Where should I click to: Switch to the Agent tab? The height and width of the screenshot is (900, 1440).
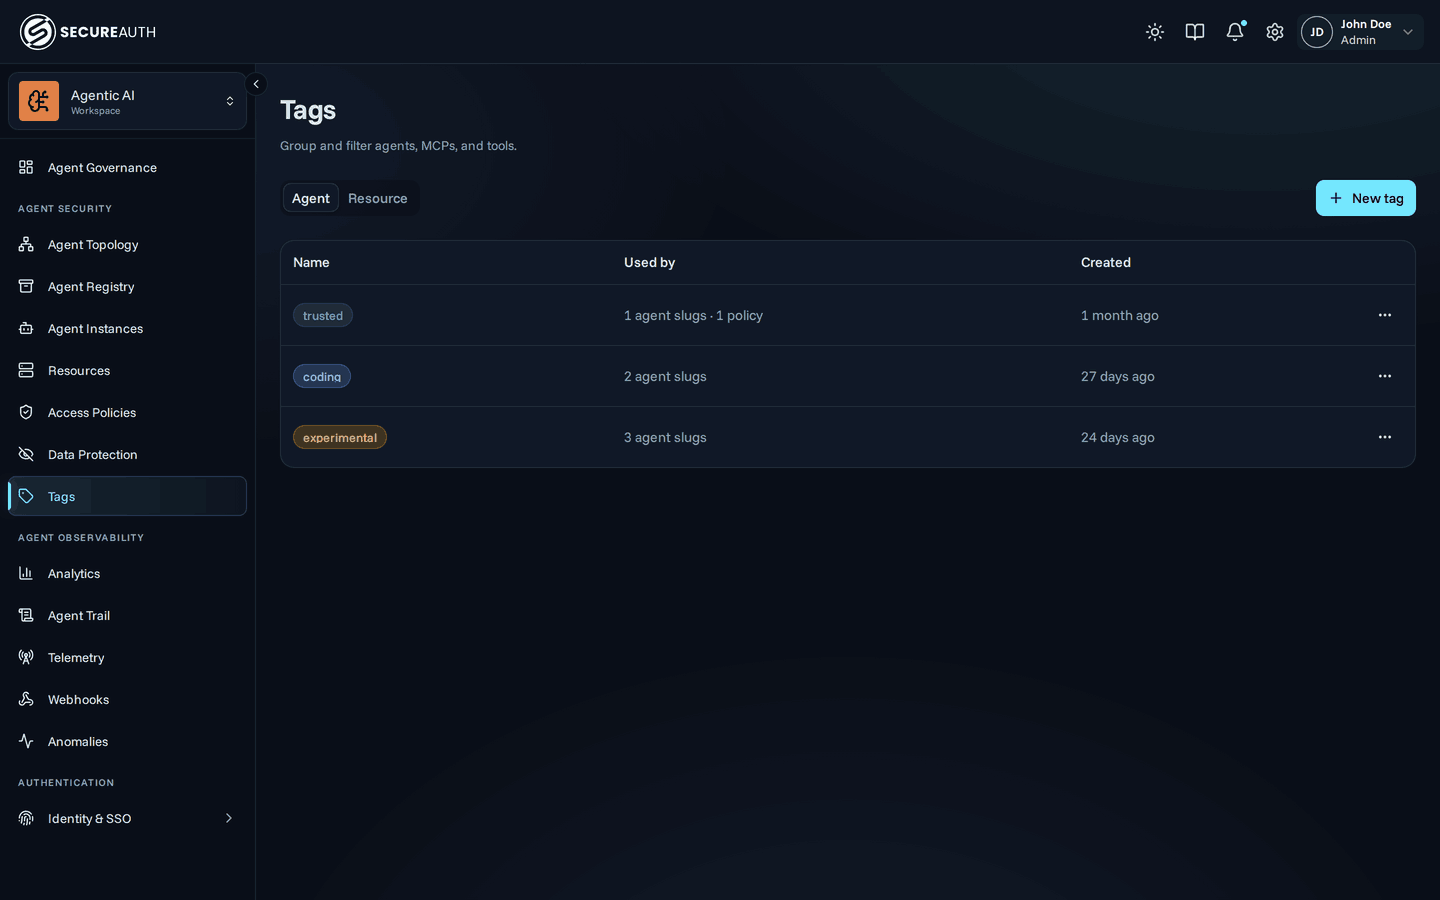click(x=311, y=198)
